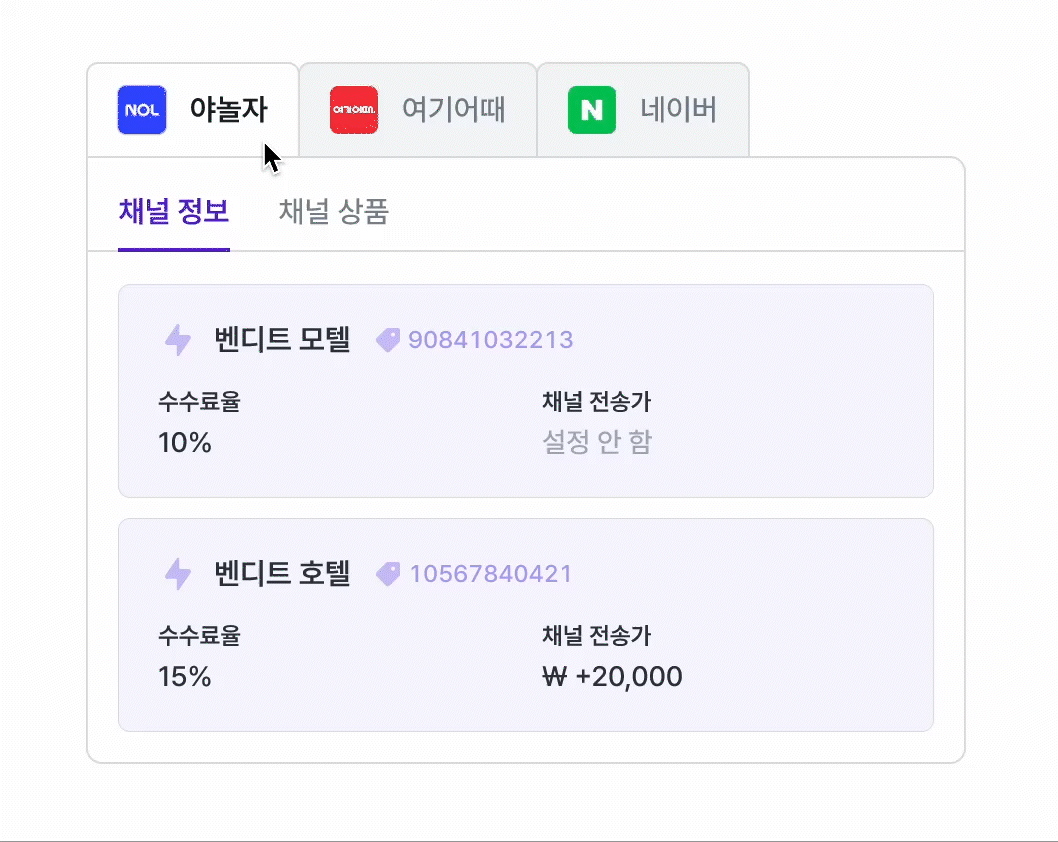Click the 설정 안 함 channel price value
The image size is (1058, 842).
point(597,443)
